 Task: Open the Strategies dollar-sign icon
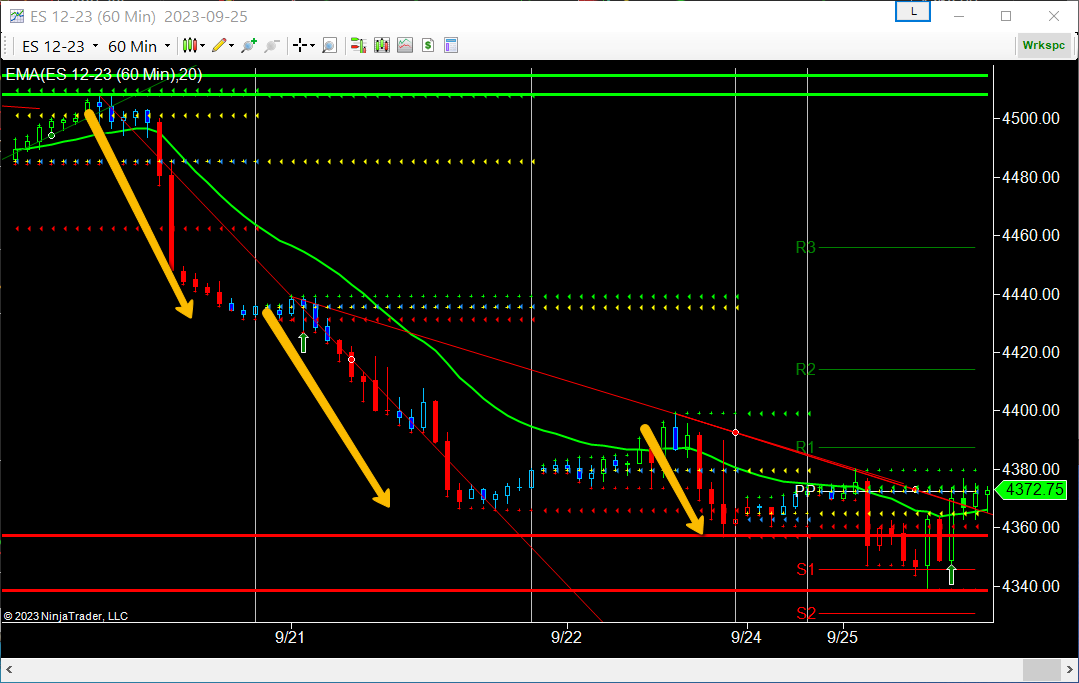point(428,46)
